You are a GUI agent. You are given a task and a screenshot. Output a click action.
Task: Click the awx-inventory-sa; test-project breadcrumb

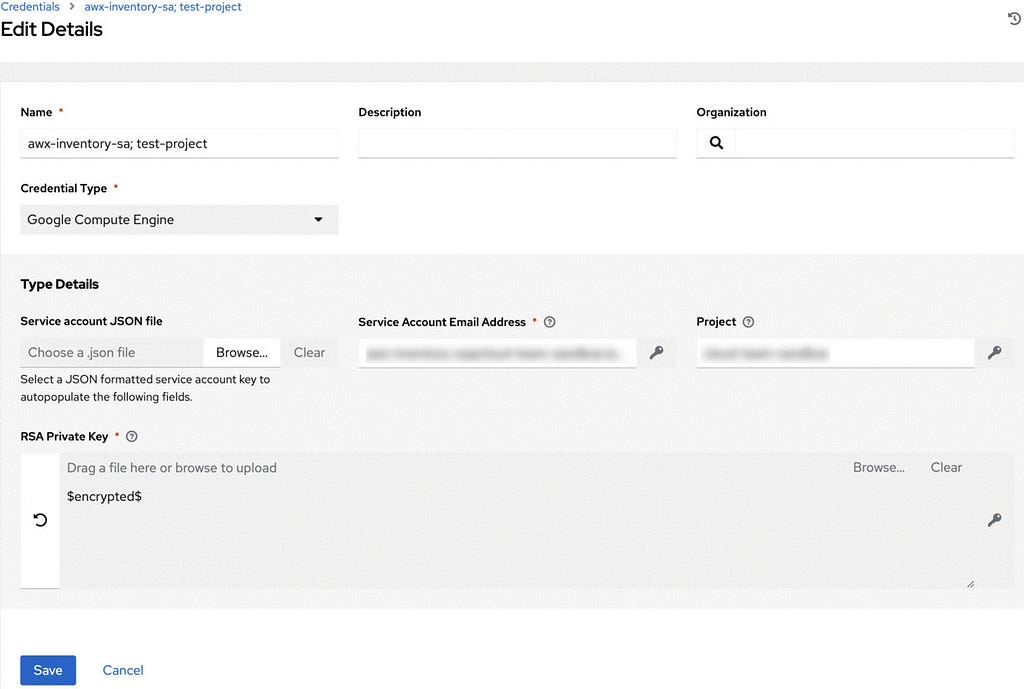(163, 7)
